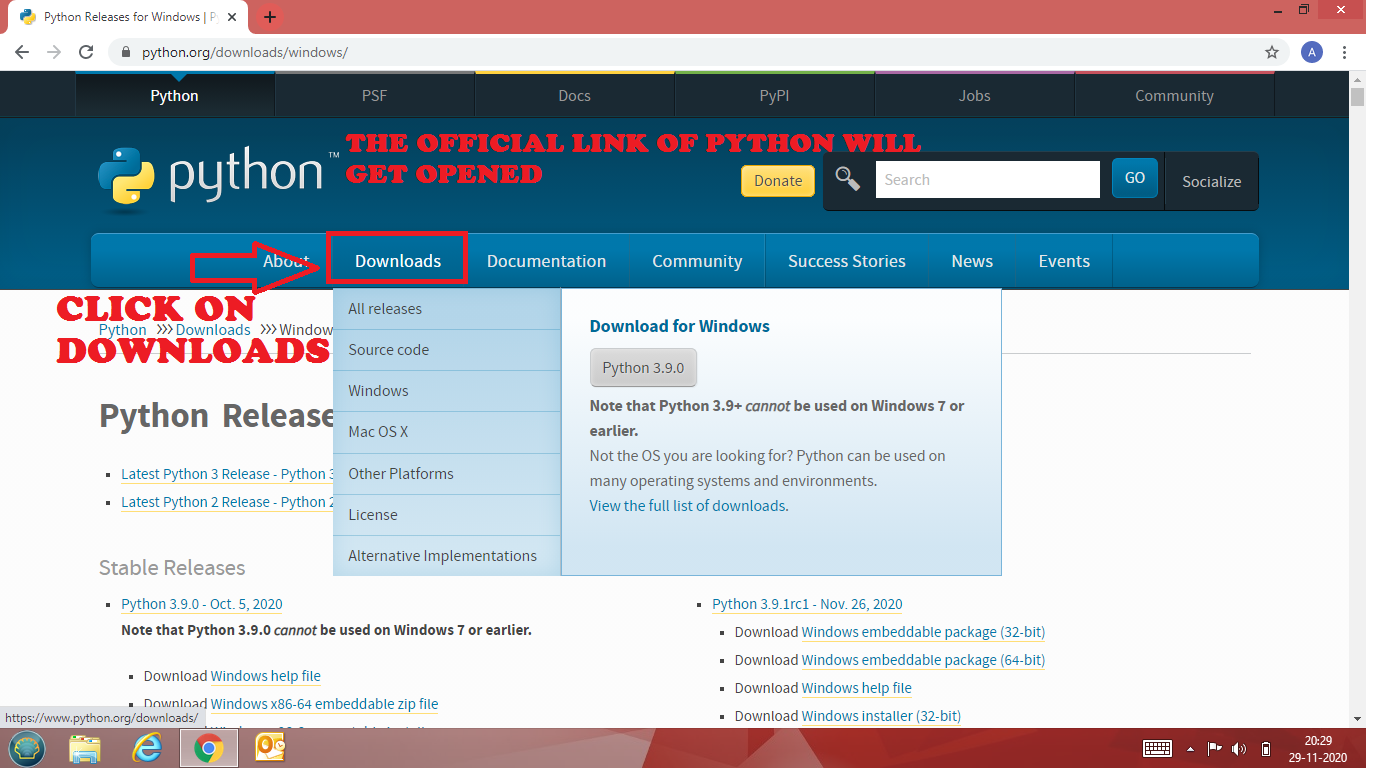Click the Chrome icon in the taskbar
This screenshot has width=1375, height=779.
point(208,748)
